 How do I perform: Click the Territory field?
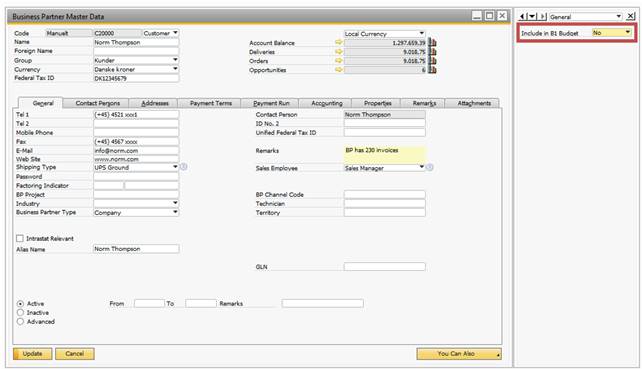pyautogui.click(x=384, y=213)
